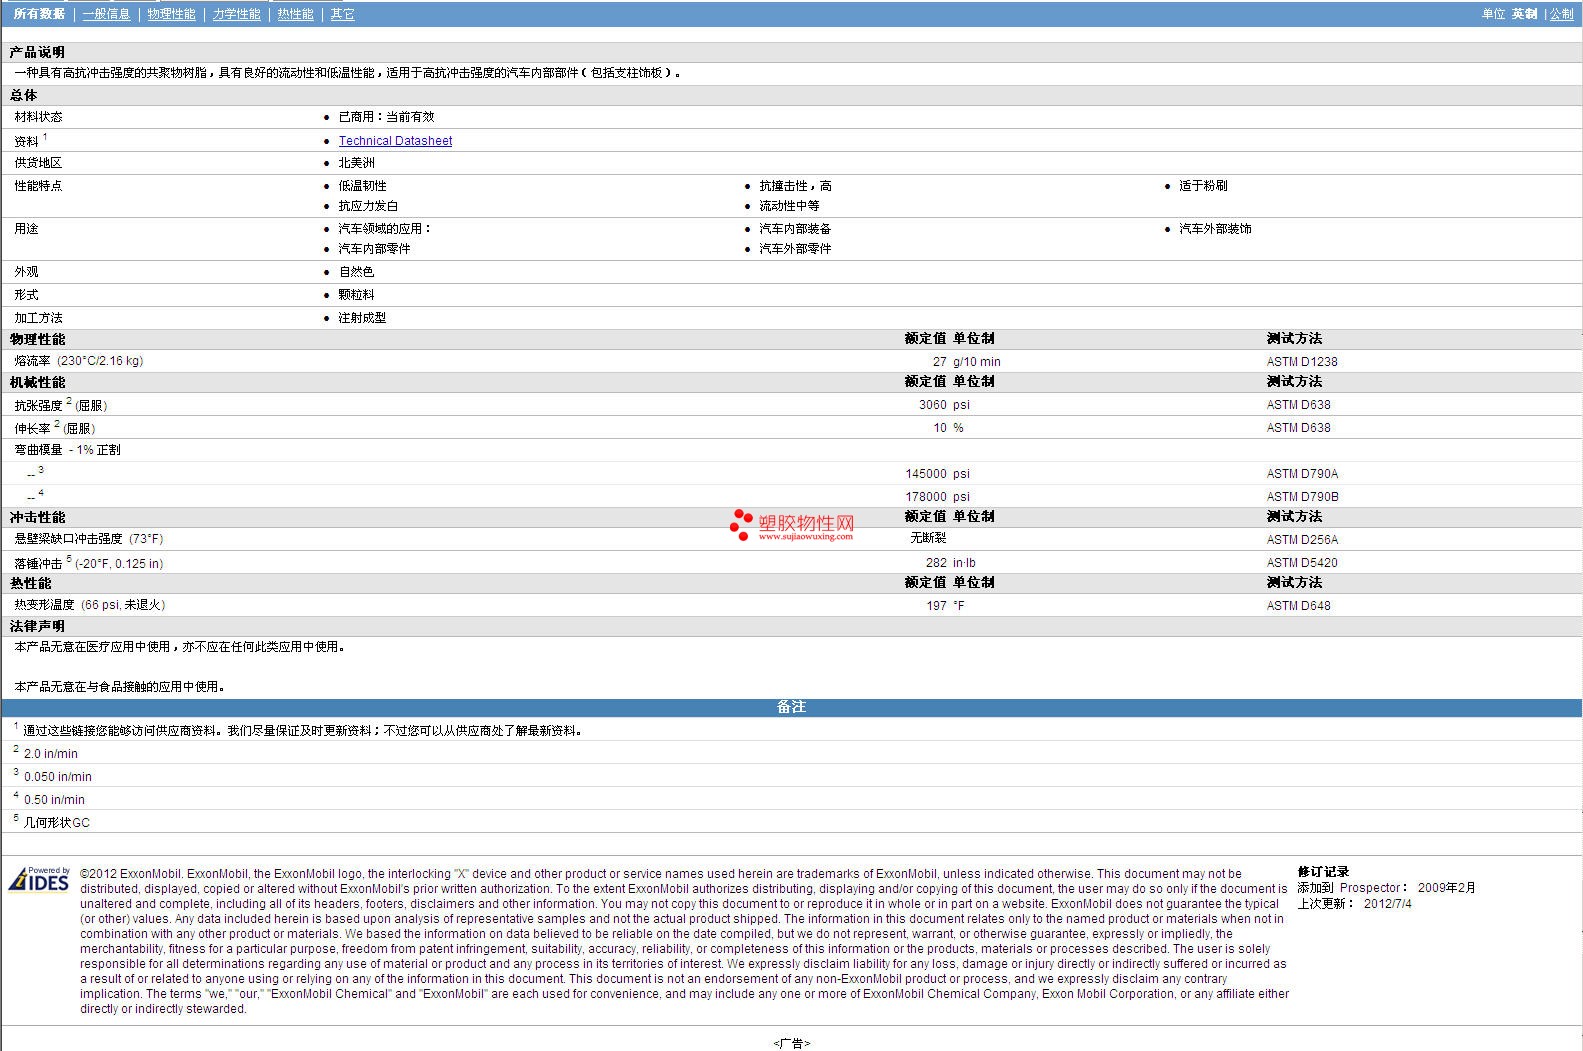Click ASTM D1238 test method
The image size is (1583, 1051).
[1302, 362]
